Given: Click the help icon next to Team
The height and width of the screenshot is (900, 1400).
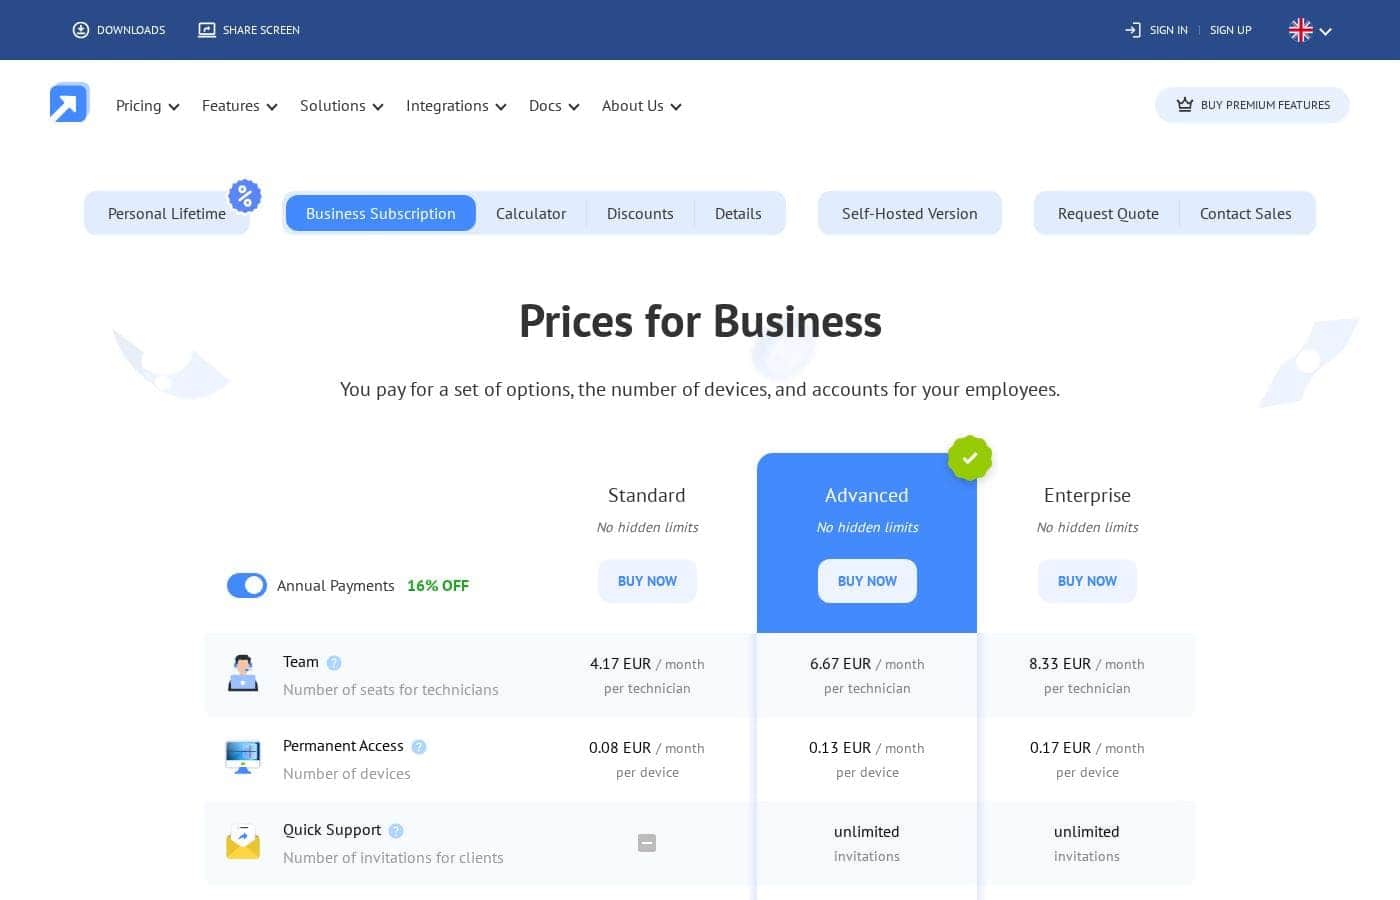Looking at the screenshot, I should (334, 663).
